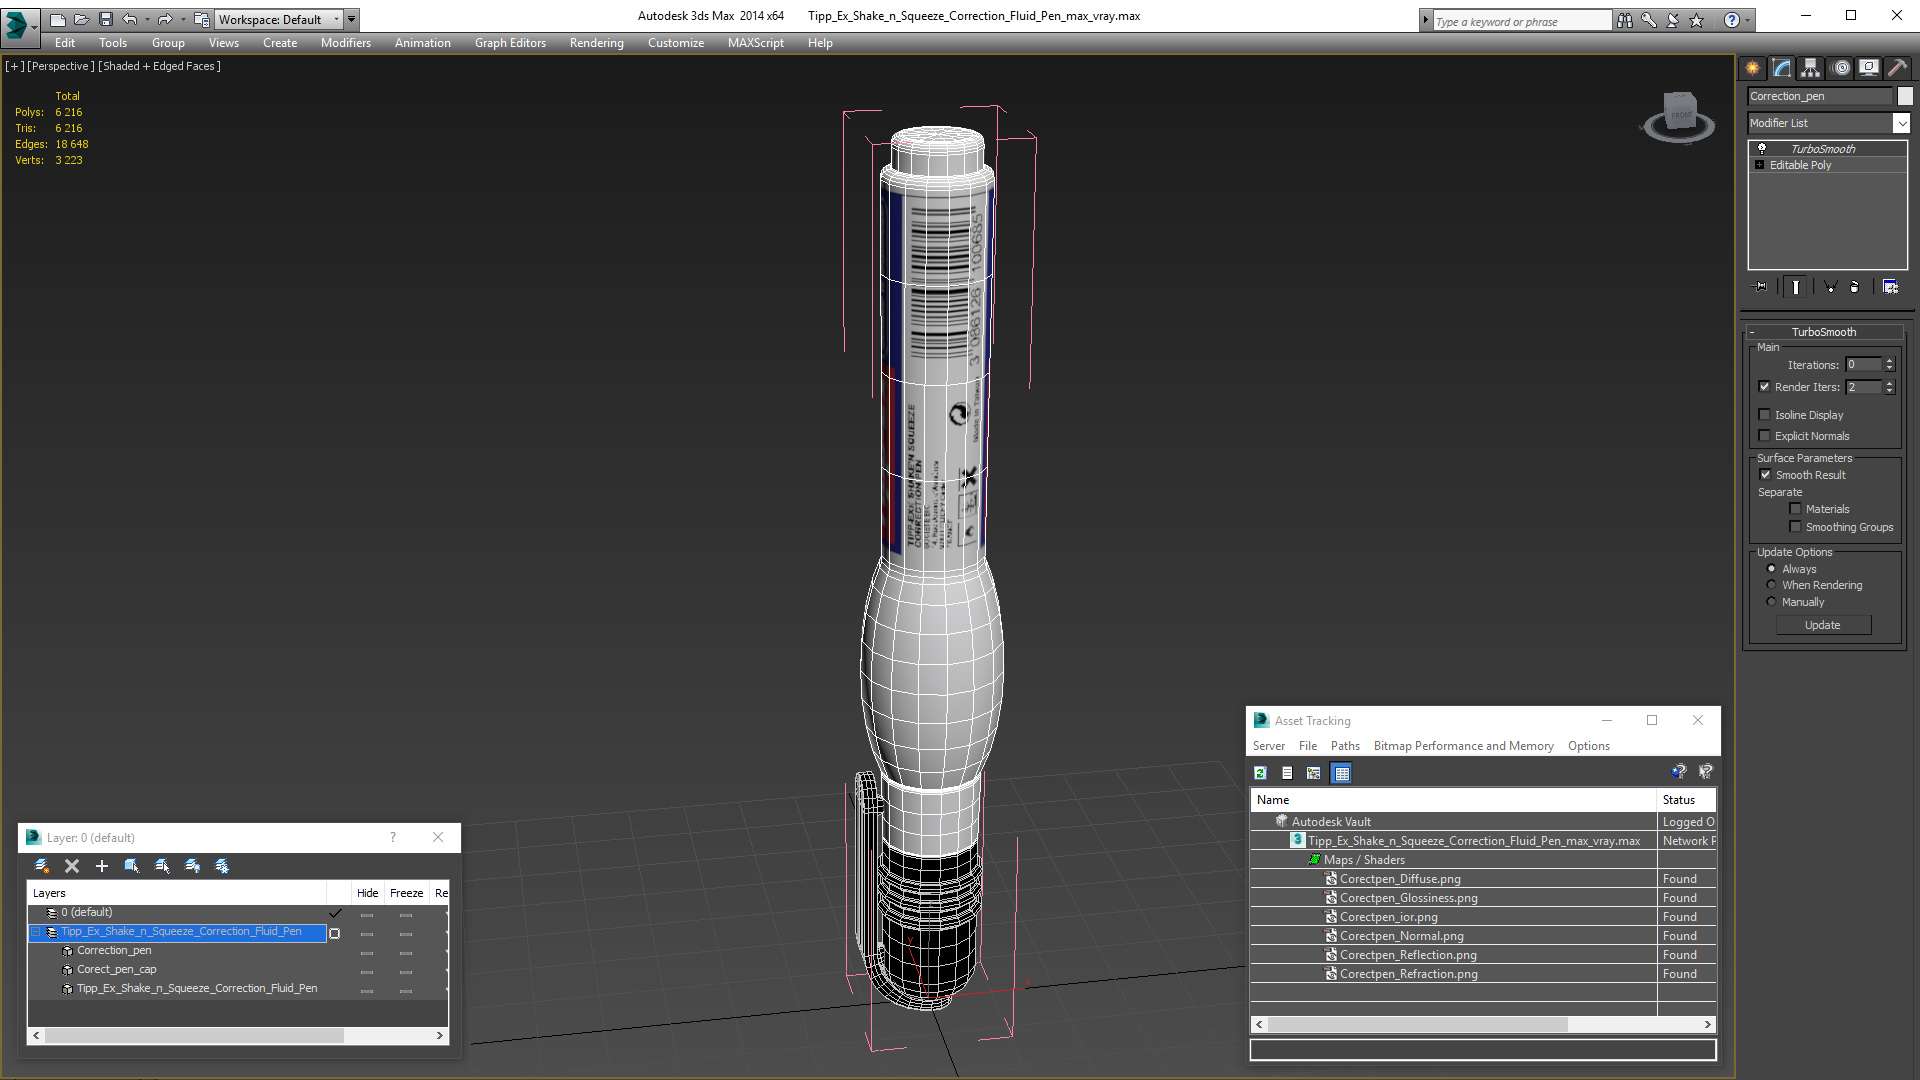The image size is (1920, 1080).
Task: Click Table View icon in Asset Tracking toolbar
Action: click(1342, 773)
